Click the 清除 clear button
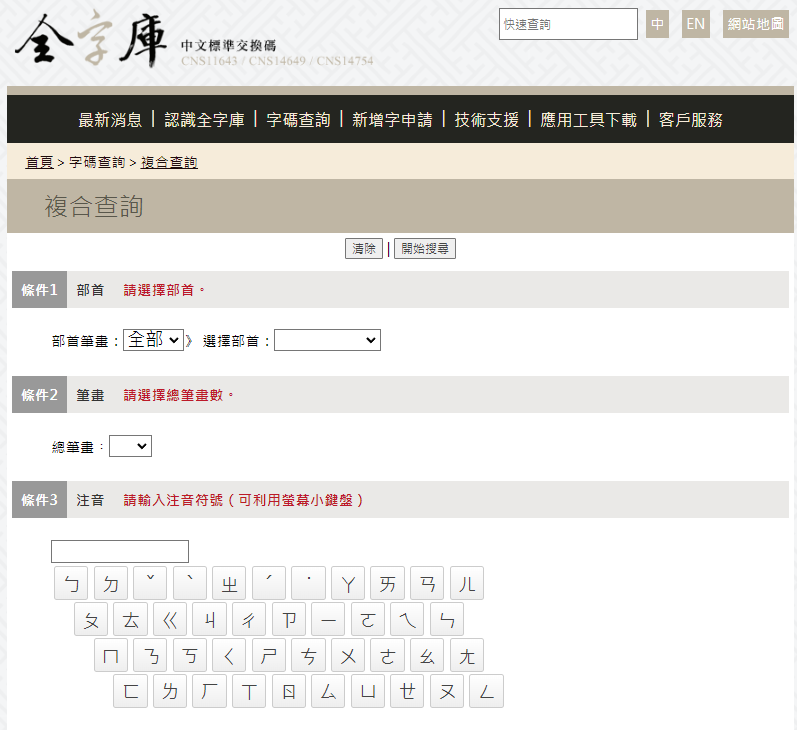The image size is (797, 730). pyautogui.click(x=364, y=249)
